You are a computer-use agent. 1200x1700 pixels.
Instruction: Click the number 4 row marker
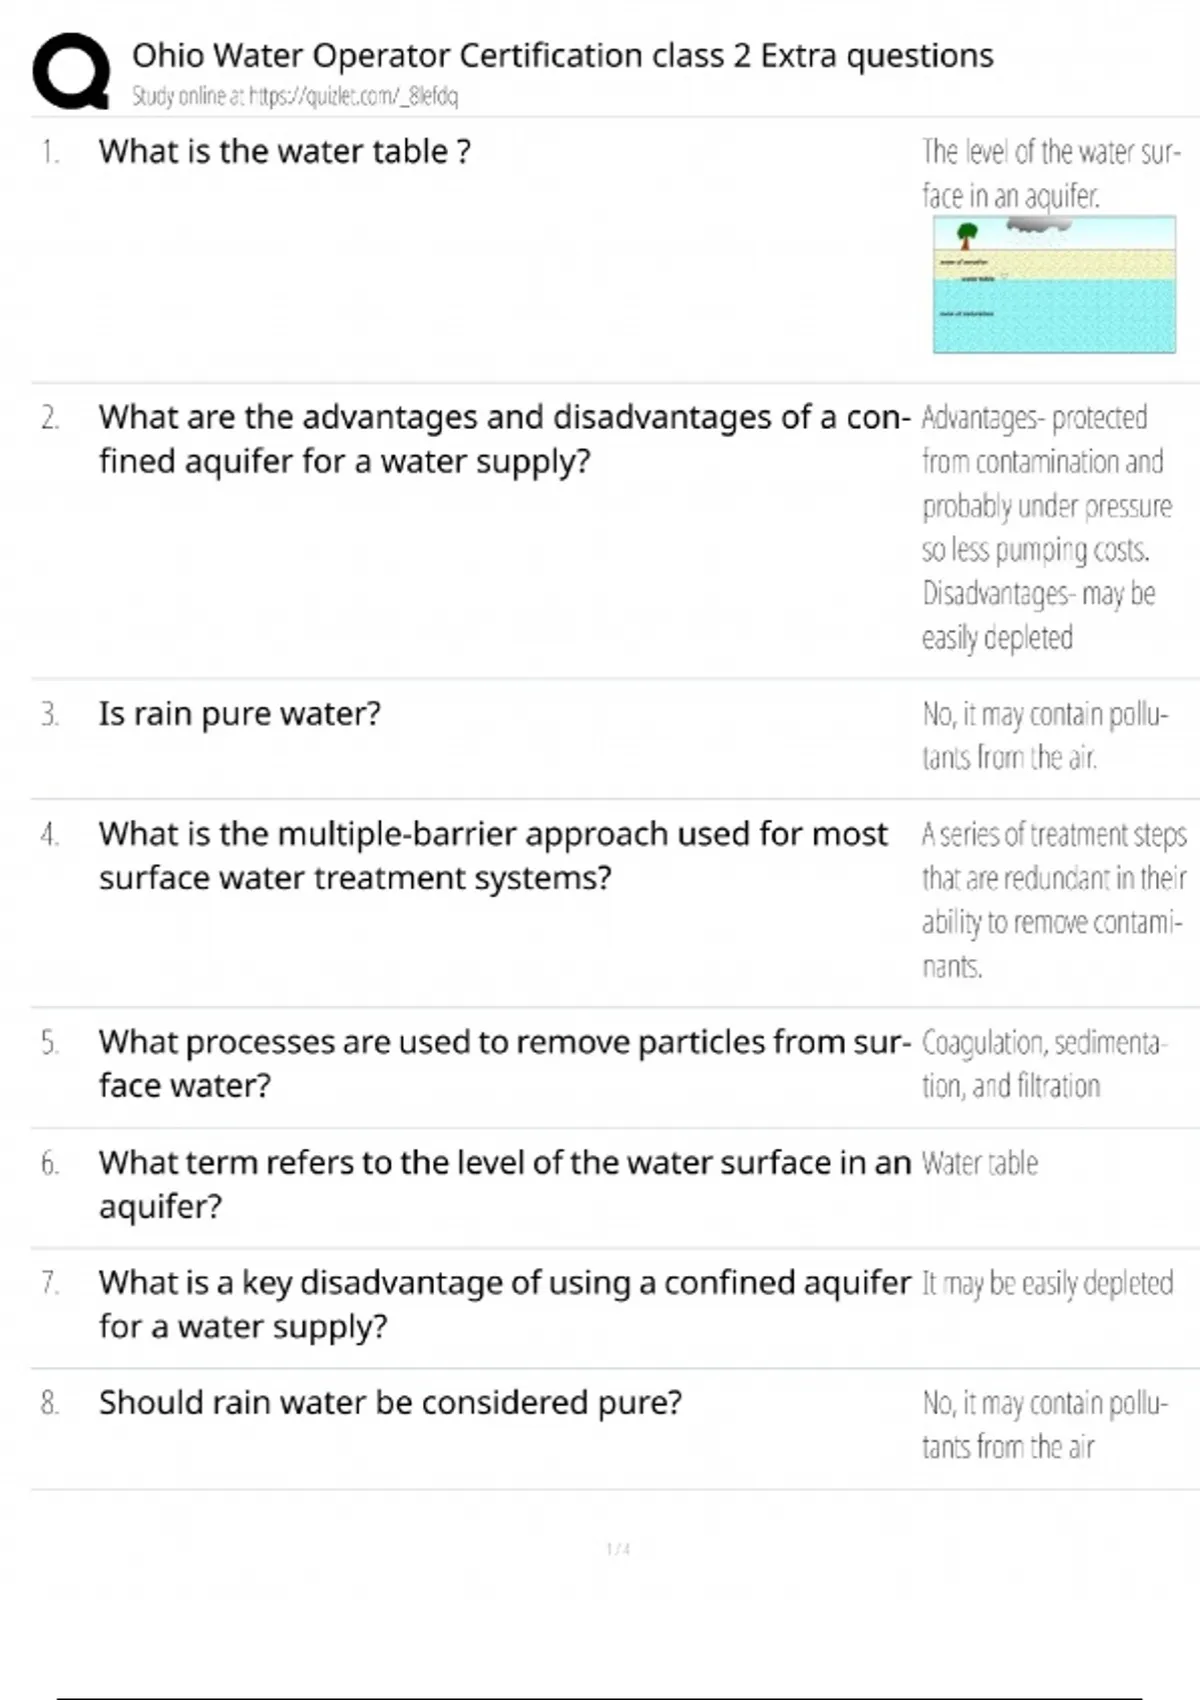pyautogui.click(x=50, y=834)
